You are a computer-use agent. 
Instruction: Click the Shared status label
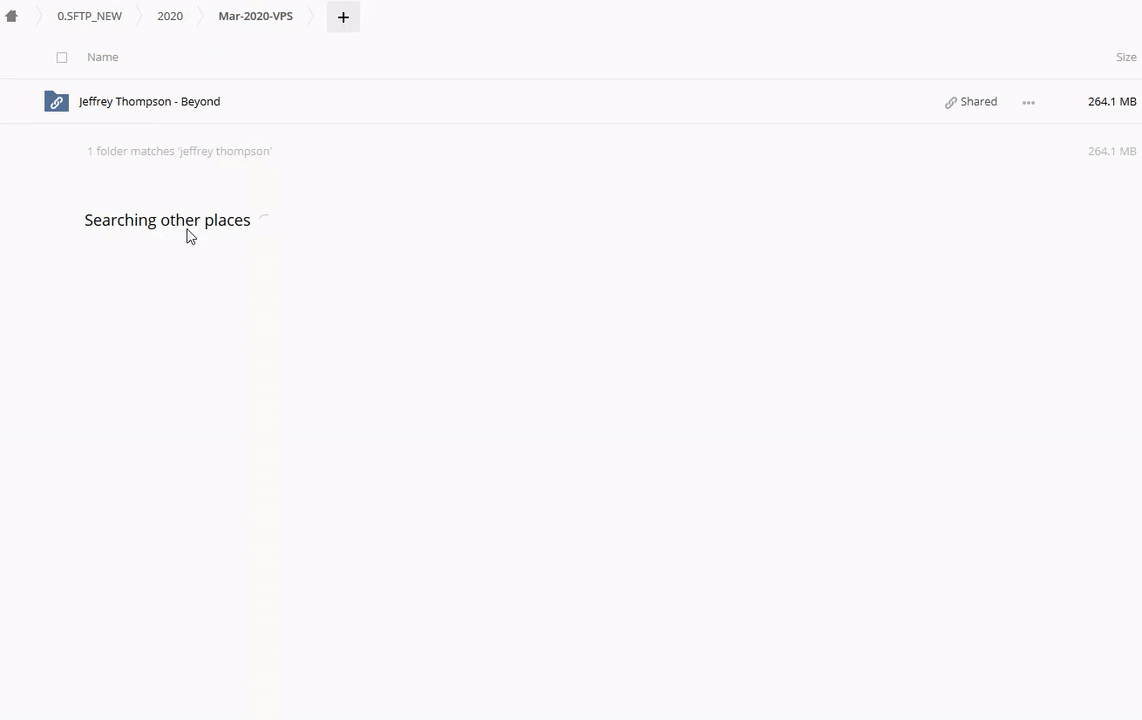(978, 101)
